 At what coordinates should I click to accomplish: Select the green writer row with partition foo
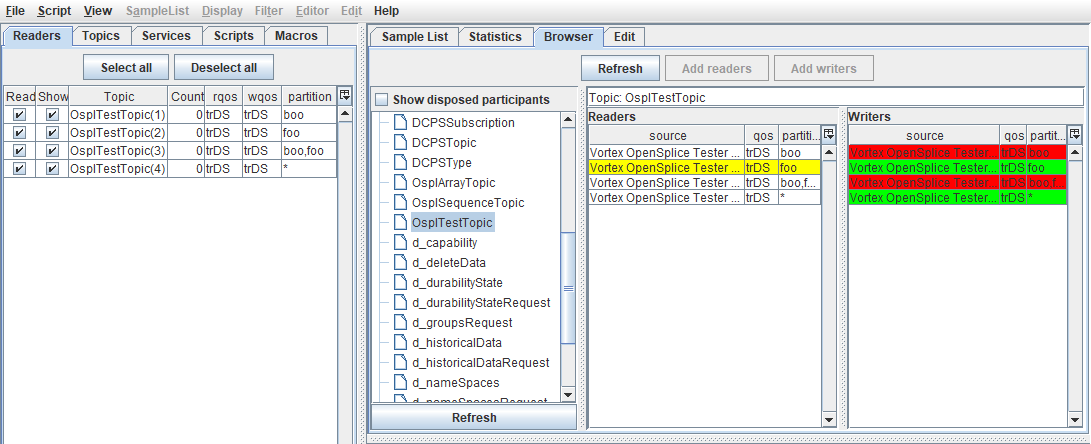(x=957, y=168)
